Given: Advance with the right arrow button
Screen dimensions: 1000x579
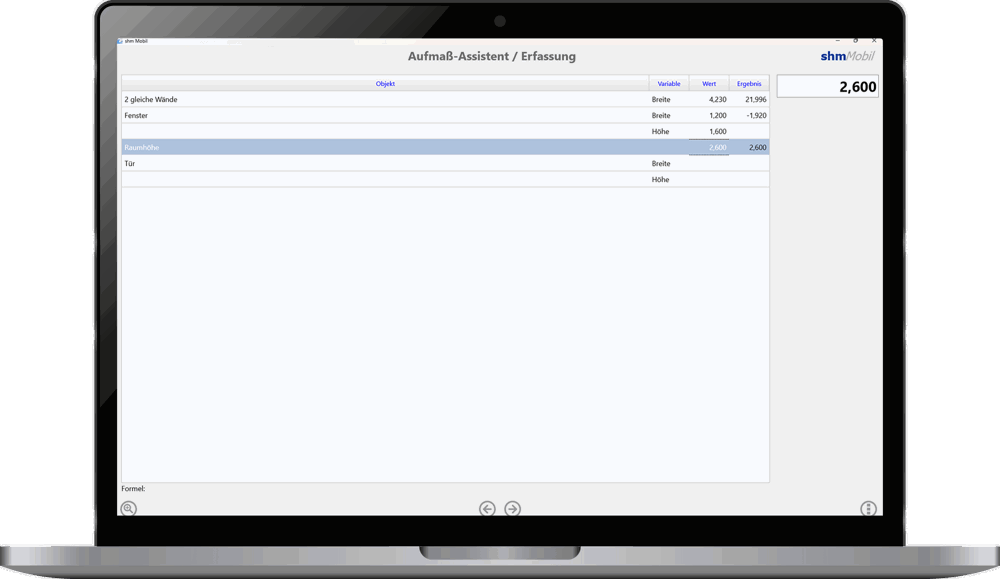Looking at the screenshot, I should [512, 508].
